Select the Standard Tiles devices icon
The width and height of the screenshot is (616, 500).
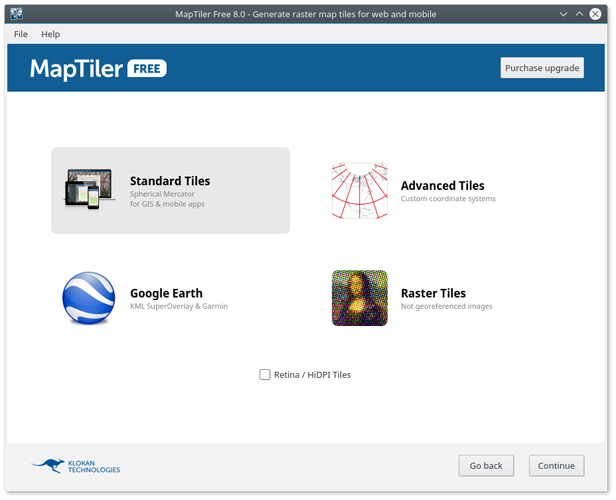pos(89,189)
